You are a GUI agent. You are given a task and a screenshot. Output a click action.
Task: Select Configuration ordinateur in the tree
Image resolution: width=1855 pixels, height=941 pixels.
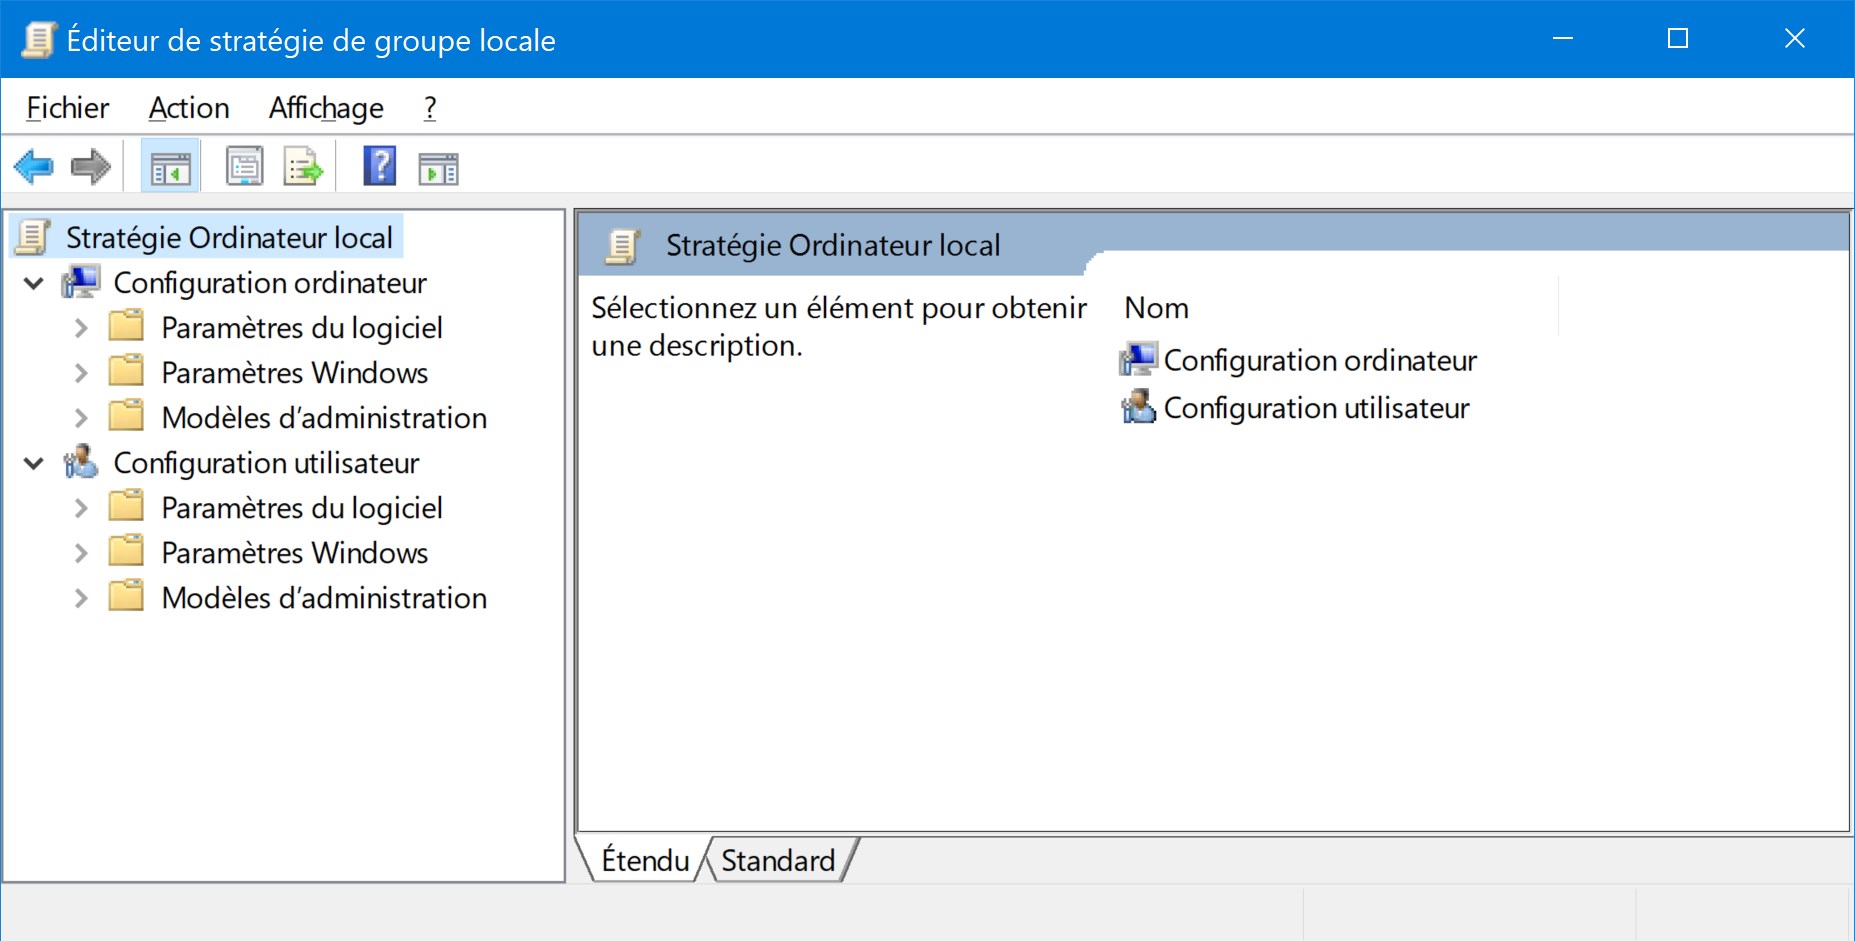click(x=270, y=282)
